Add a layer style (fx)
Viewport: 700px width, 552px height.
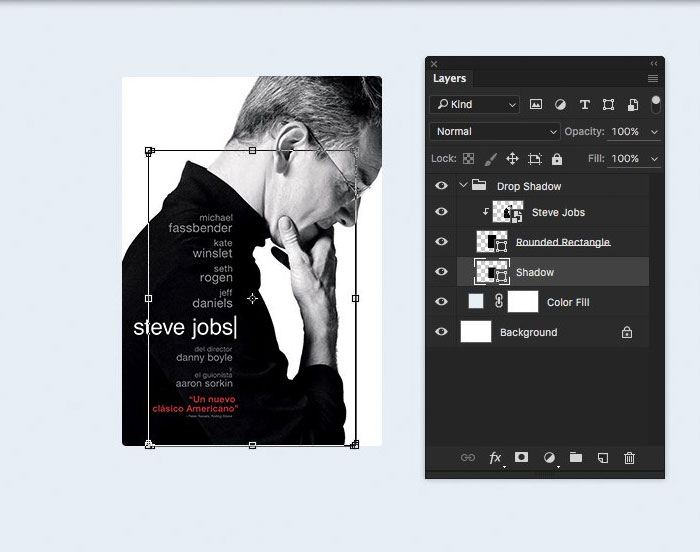tap(495, 458)
